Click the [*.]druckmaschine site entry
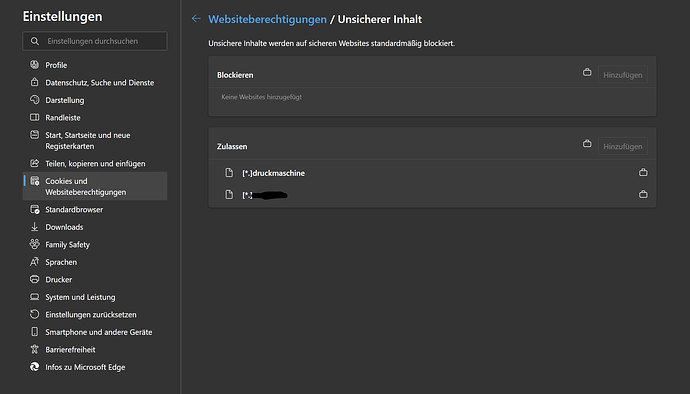 tap(273, 173)
